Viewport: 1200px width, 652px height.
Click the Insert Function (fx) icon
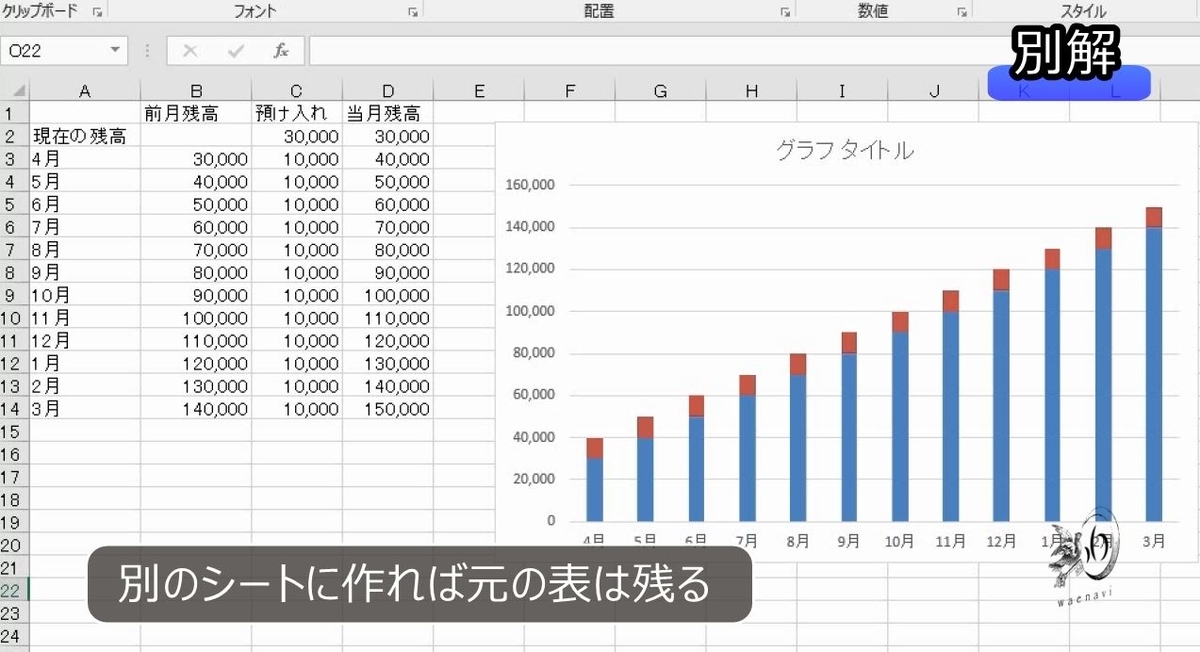pyautogui.click(x=279, y=50)
